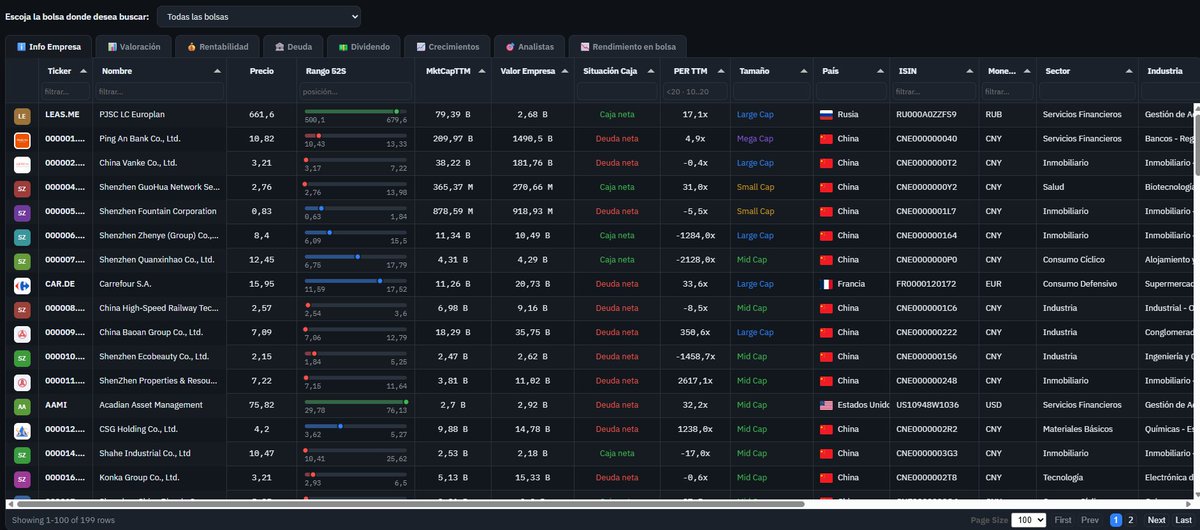Click the Acadian Asset Management AAMI logo

point(22,406)
